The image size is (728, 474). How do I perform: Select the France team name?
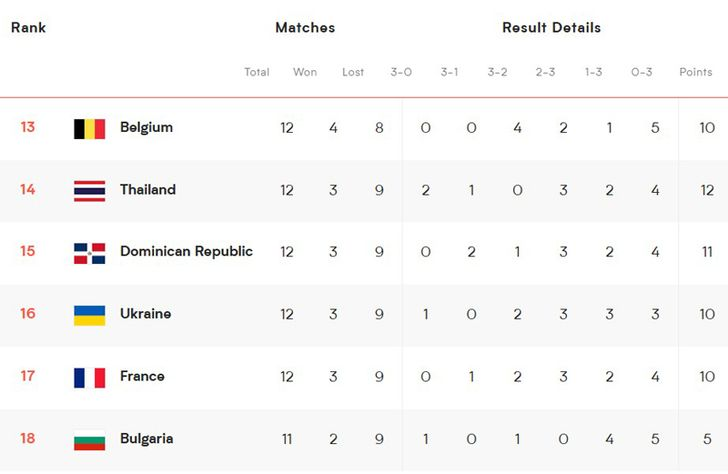pos(142,376)
